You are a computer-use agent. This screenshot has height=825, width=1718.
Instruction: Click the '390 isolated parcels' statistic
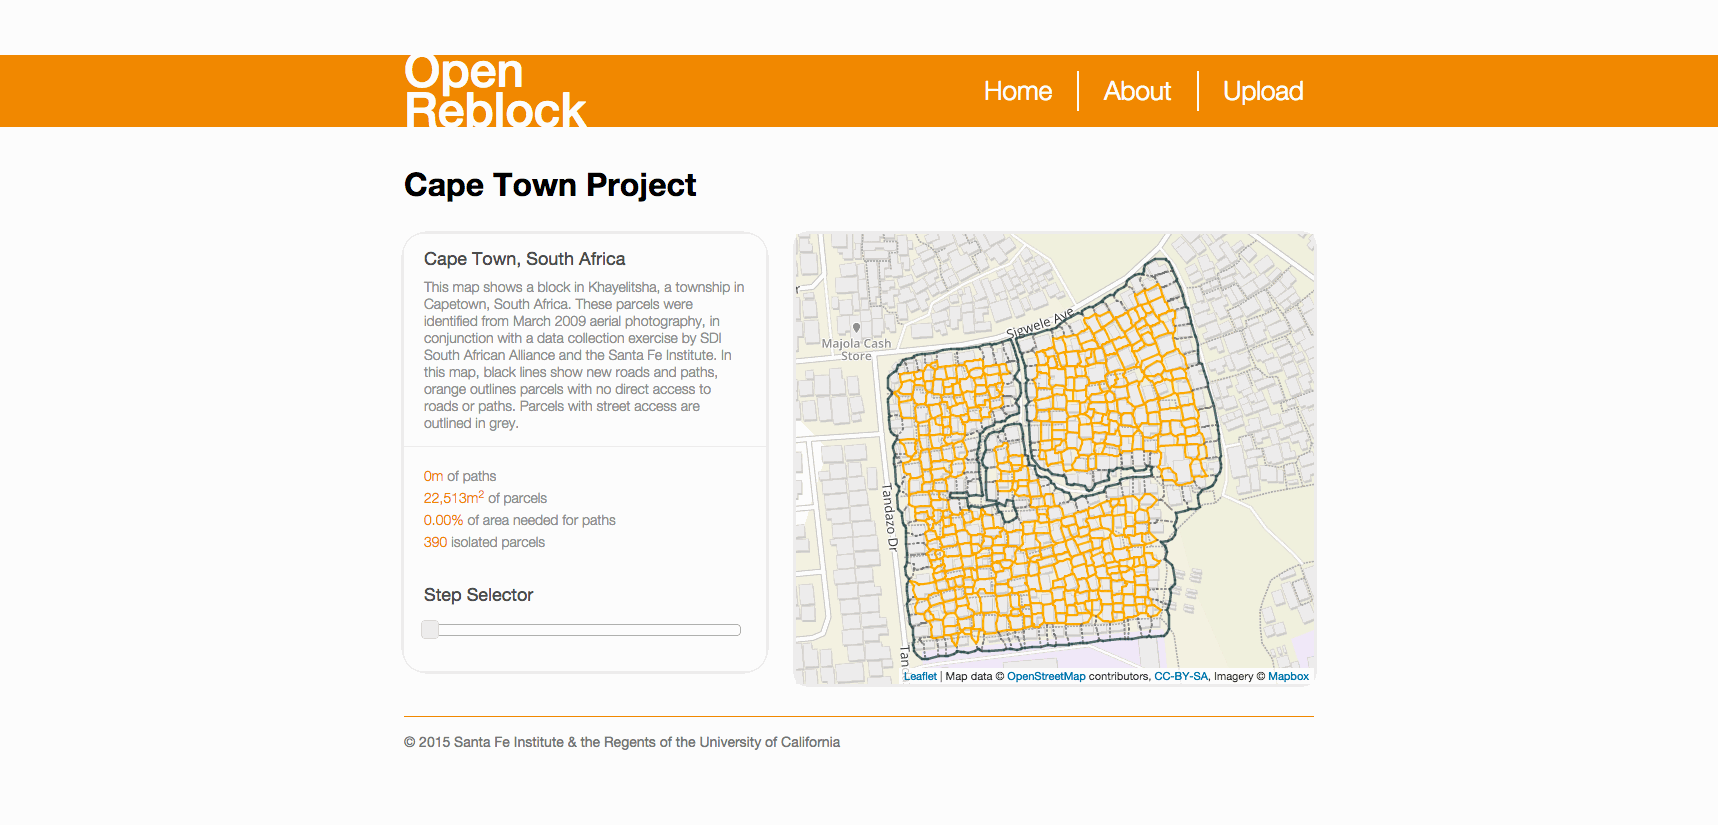pyautogui.click(x=484, y=542)
